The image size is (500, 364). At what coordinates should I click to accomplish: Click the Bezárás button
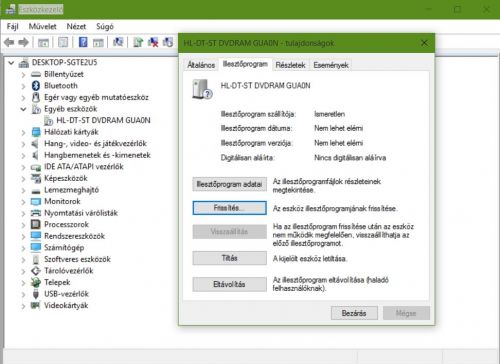pyautogui.click(x=354, y=313)
